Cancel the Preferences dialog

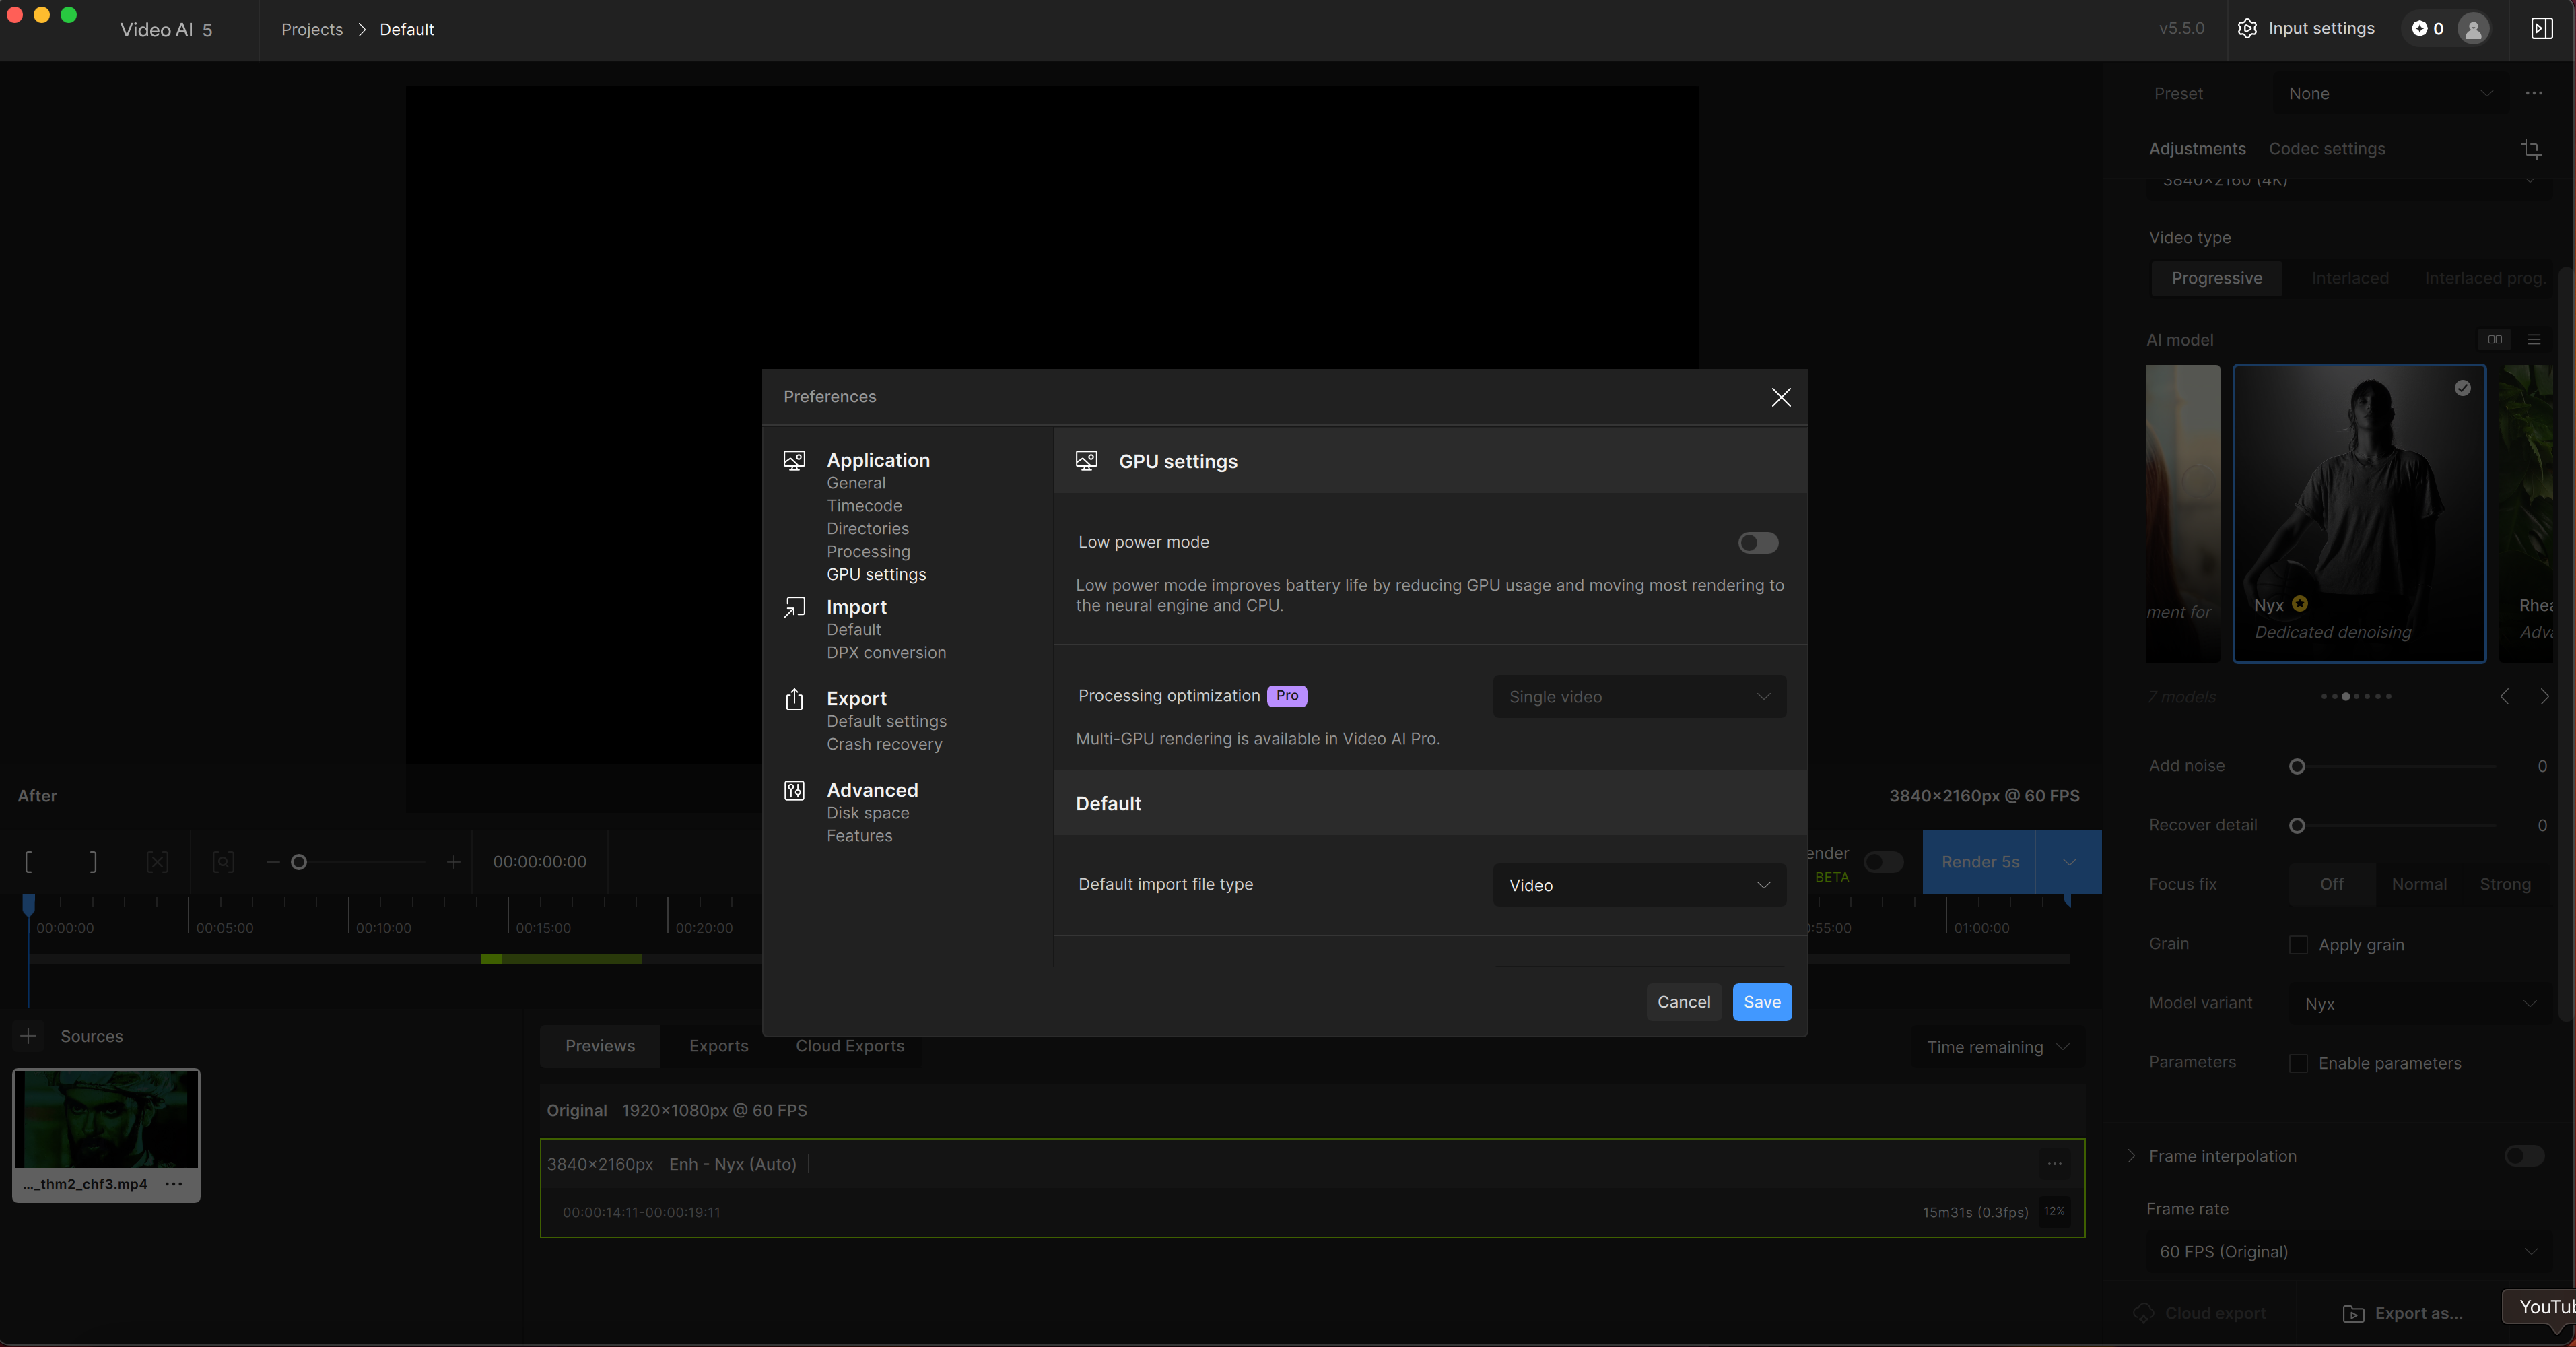[x=1683, y=1002]
